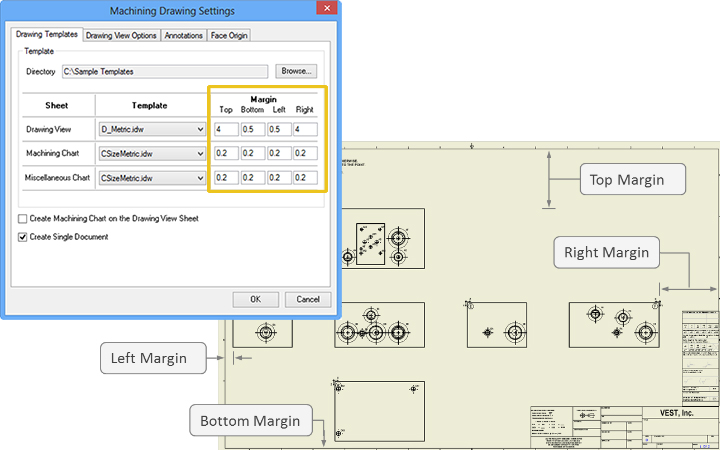
Task: Enable Create Machining Chart on Drawing View Sheet
Action: (23, 218)
